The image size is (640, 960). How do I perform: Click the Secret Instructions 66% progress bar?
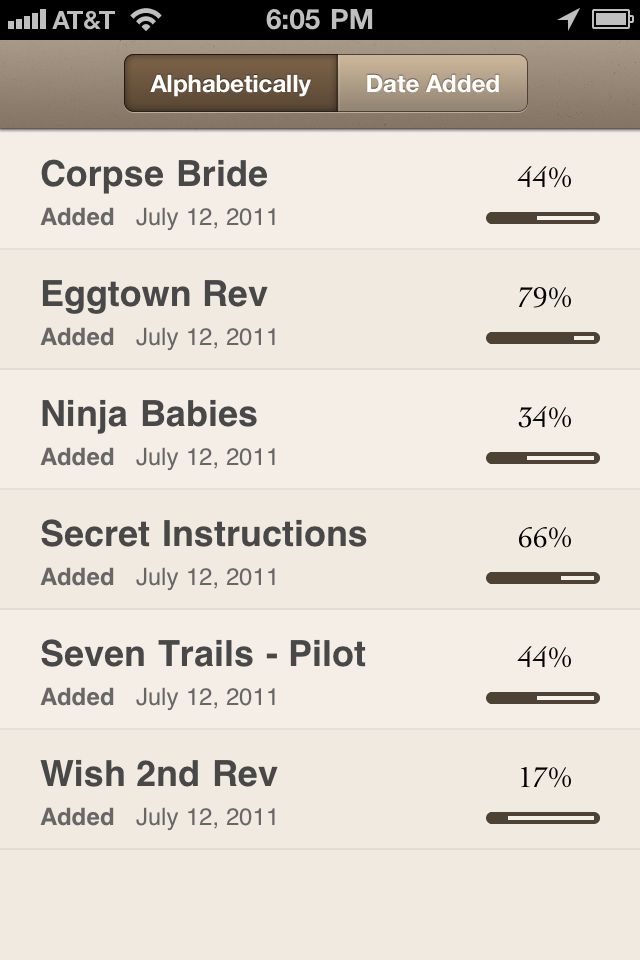point(543,578)
